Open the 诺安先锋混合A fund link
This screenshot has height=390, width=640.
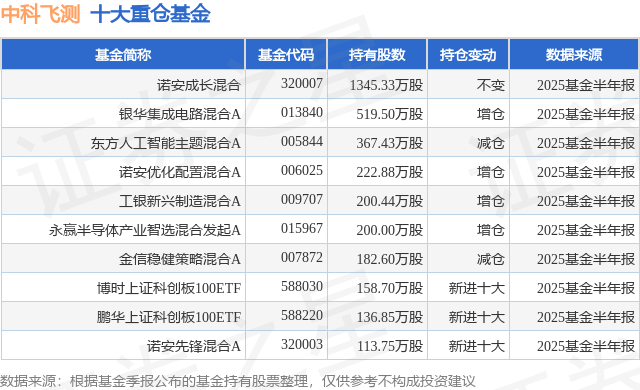[193, 346]
